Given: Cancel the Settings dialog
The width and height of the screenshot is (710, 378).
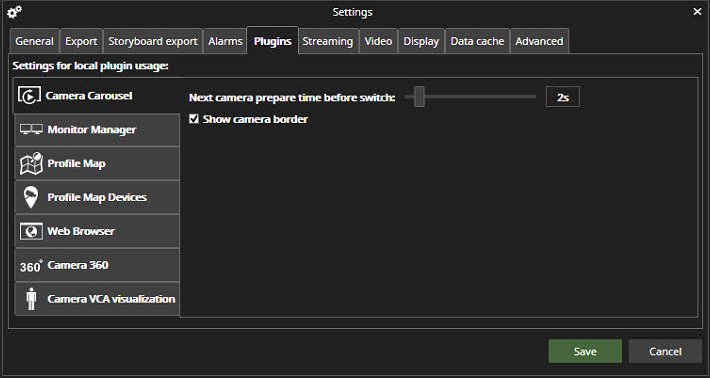Looking at the screenshot, I should (665, 351).
